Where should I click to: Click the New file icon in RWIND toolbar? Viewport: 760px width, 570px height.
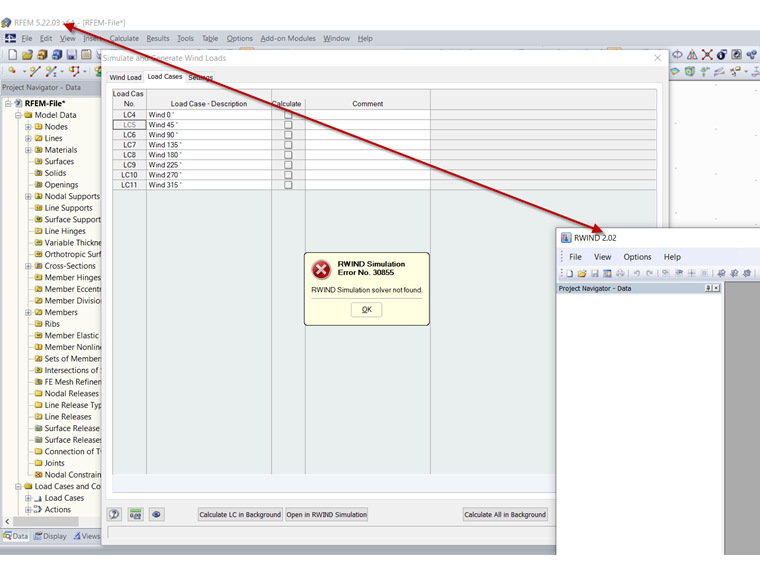coord(570,273)
